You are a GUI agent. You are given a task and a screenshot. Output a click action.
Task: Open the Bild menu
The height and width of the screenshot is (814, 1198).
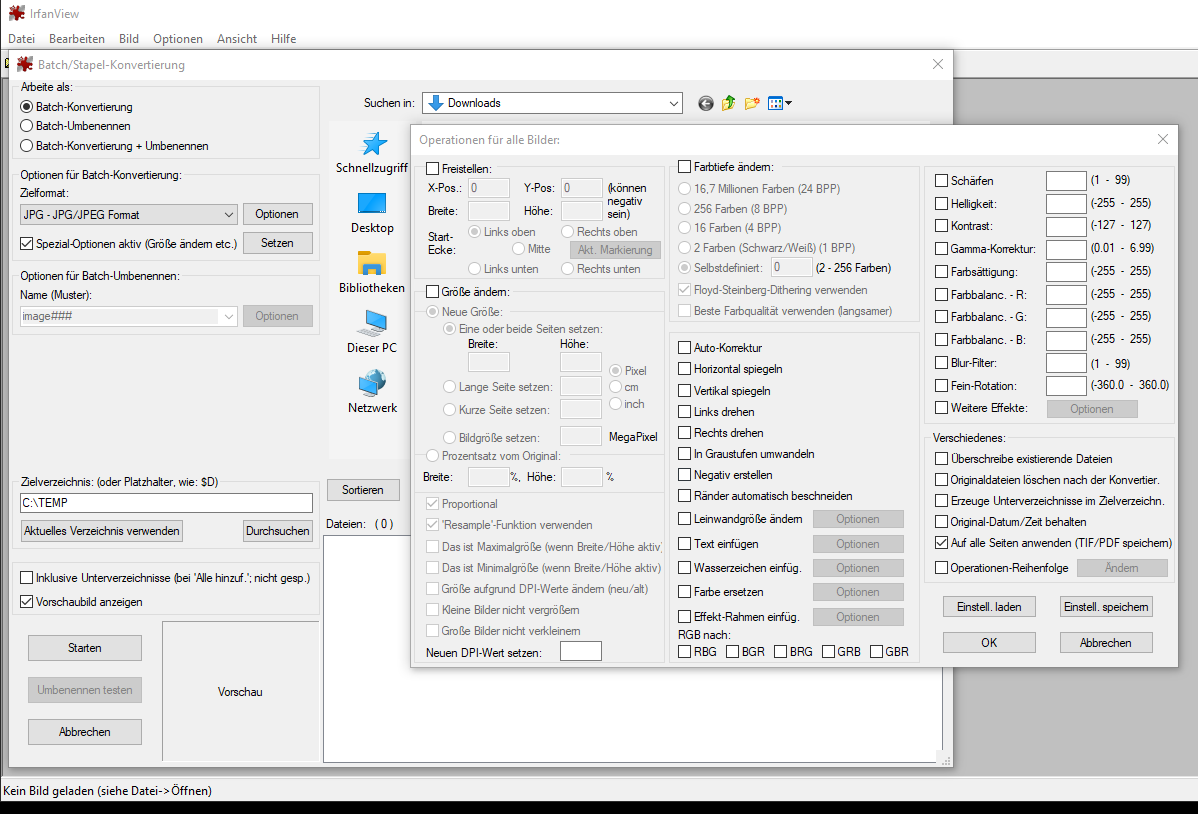(x=129, y=39)
